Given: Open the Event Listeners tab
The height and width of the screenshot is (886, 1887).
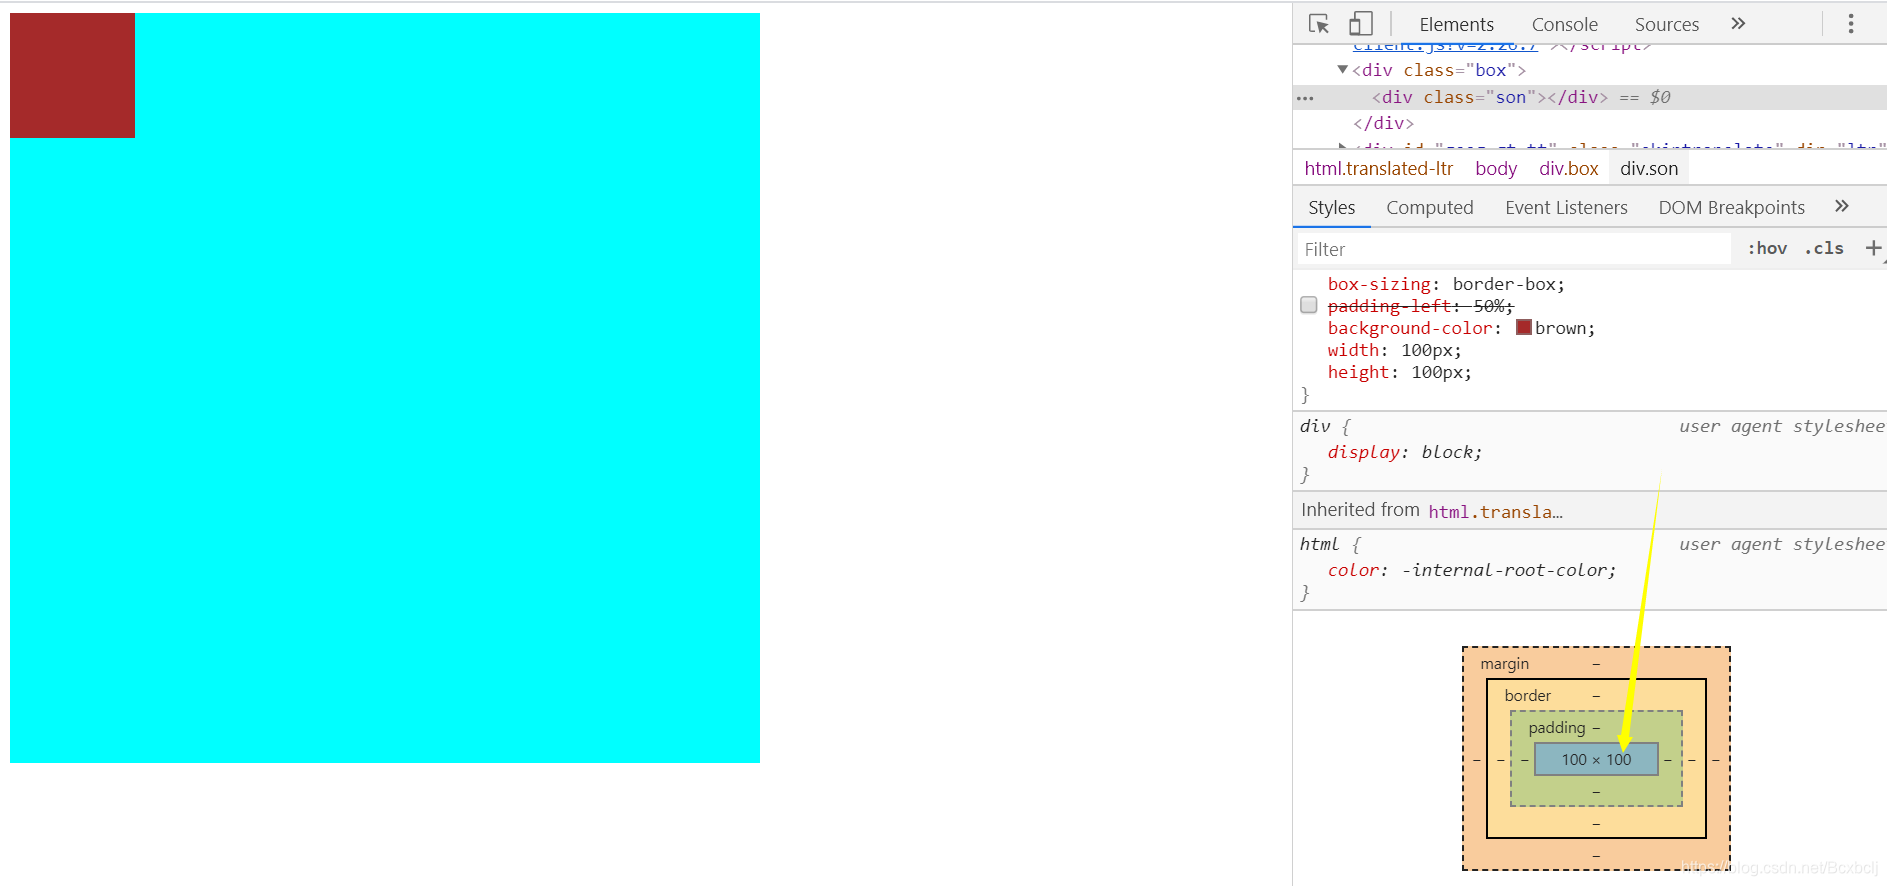Looking at the screenshot, I should coord(1566,208).
